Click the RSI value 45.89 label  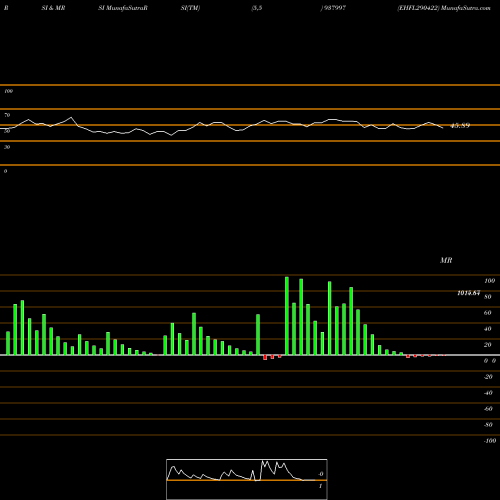460,126
